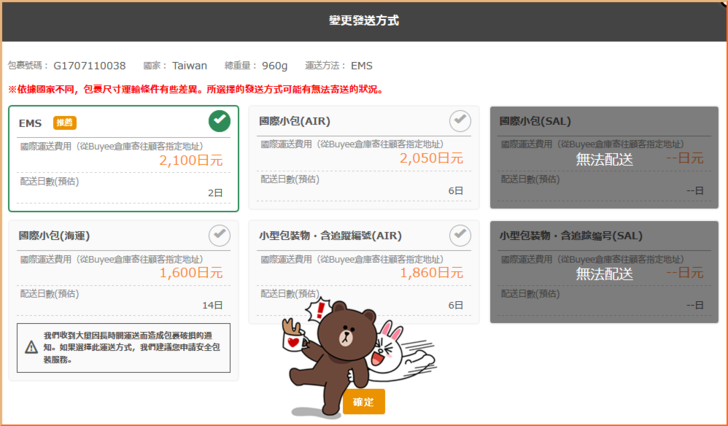Click the 國際小包(AIR) card title

[x=295, y=122]
